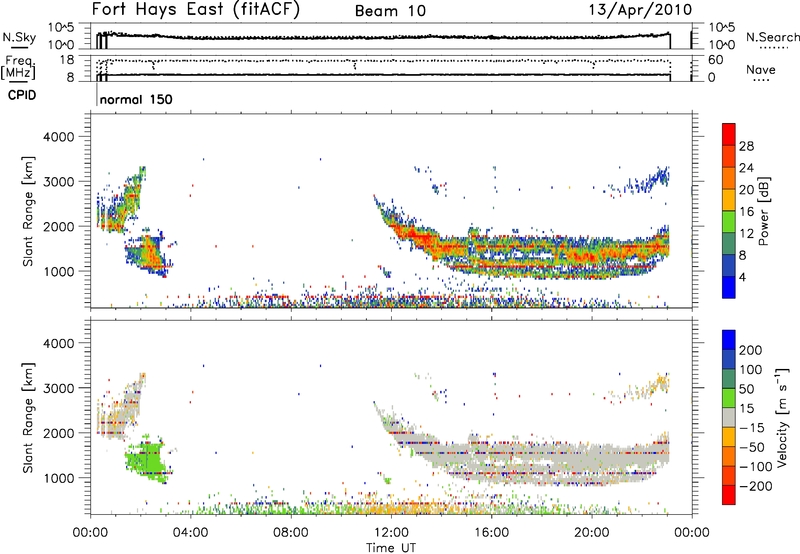The width and height of the screenshot is (800, 554).
Task: Click the 'Velocity [m s-1]' color bar label
Action: [782, 417]
